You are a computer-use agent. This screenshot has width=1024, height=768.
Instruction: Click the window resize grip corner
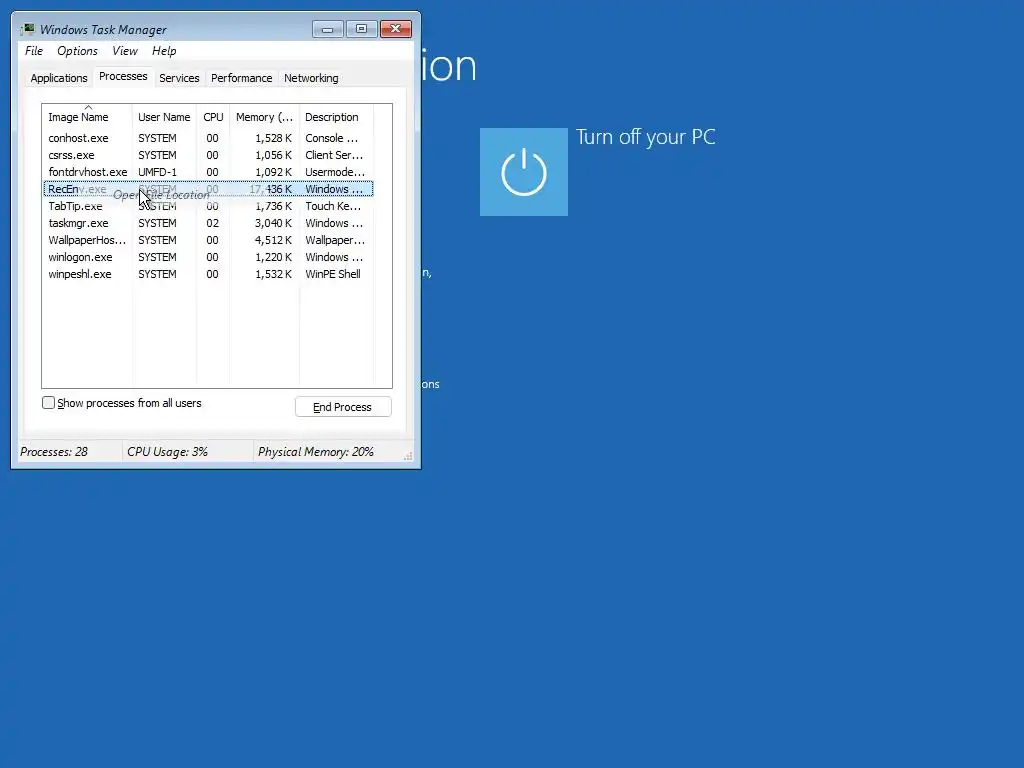tap(408, 456)
